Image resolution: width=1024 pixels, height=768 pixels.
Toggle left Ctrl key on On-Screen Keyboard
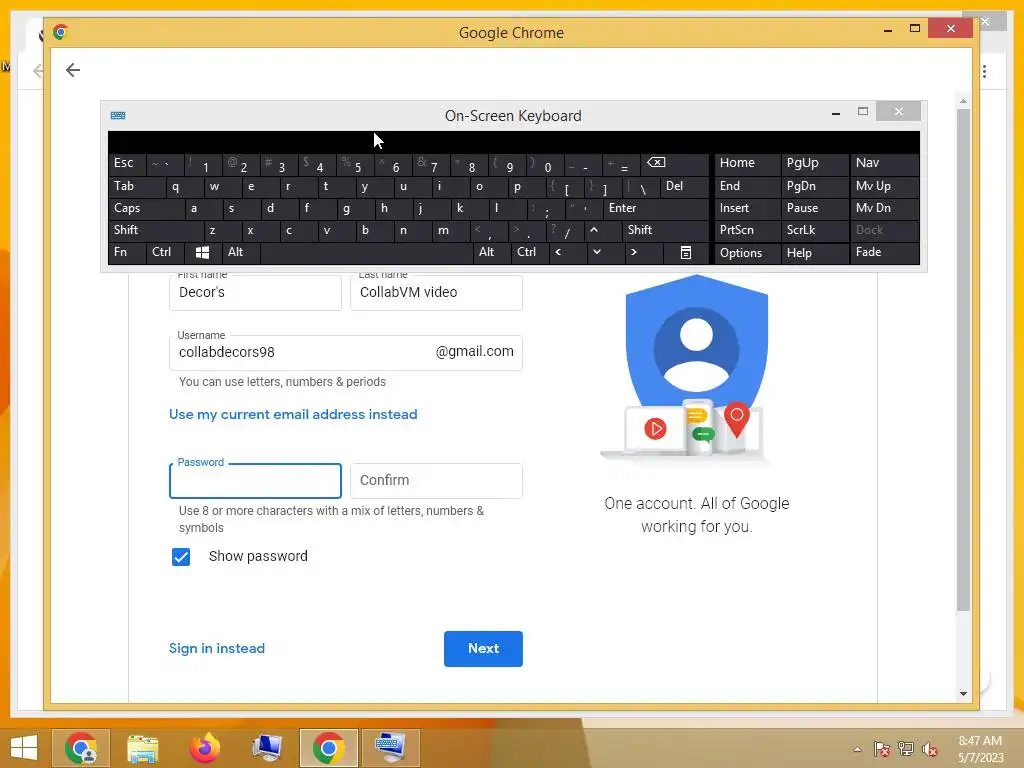(x=165, y=252)
